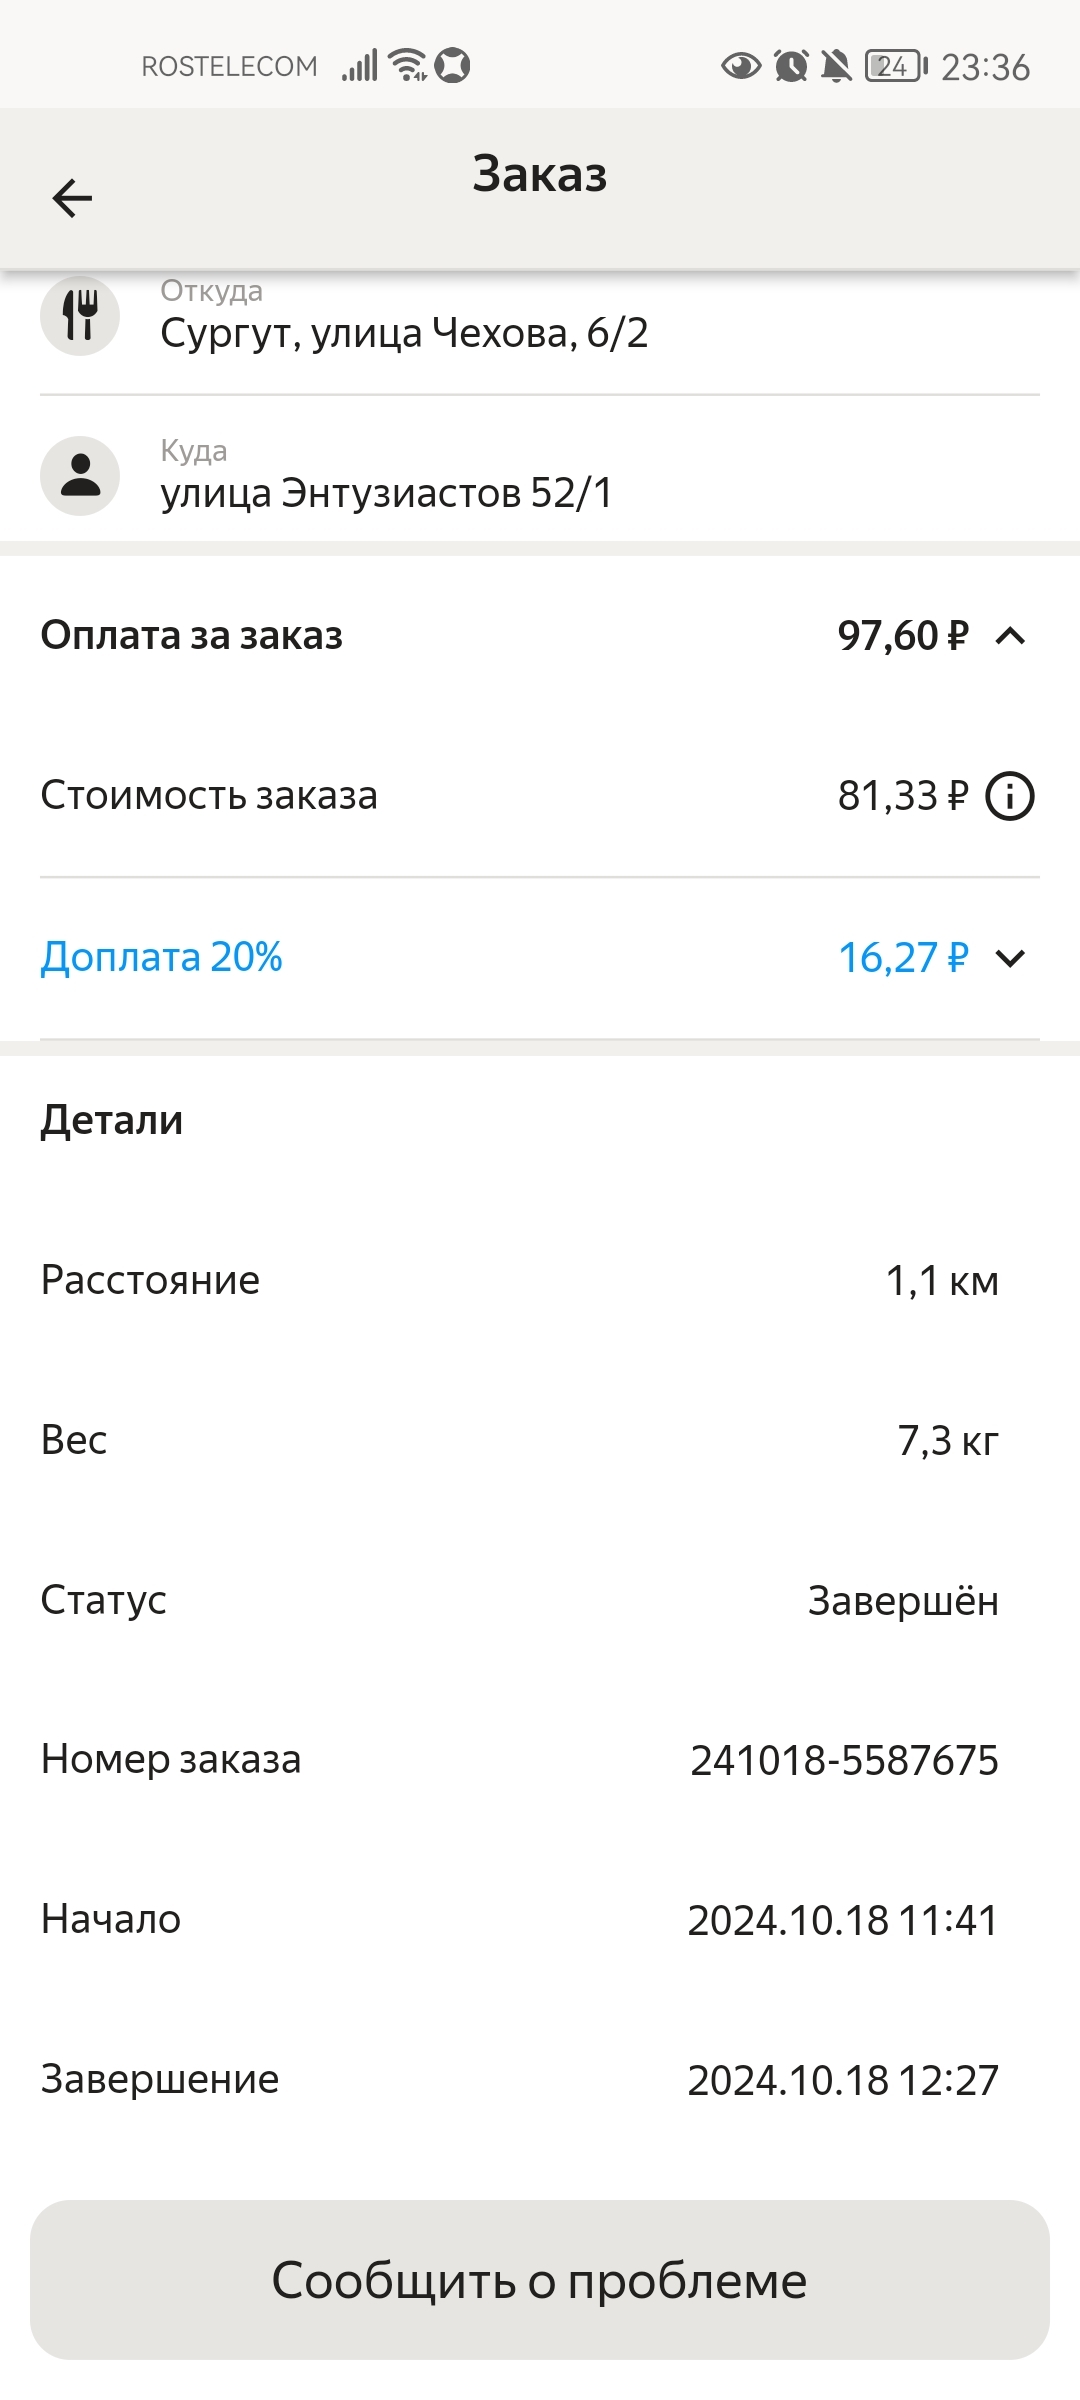Viewport: 1080px width, 2400px height.
Task: Tap the customer person destination icon
Action: (80, 476)
